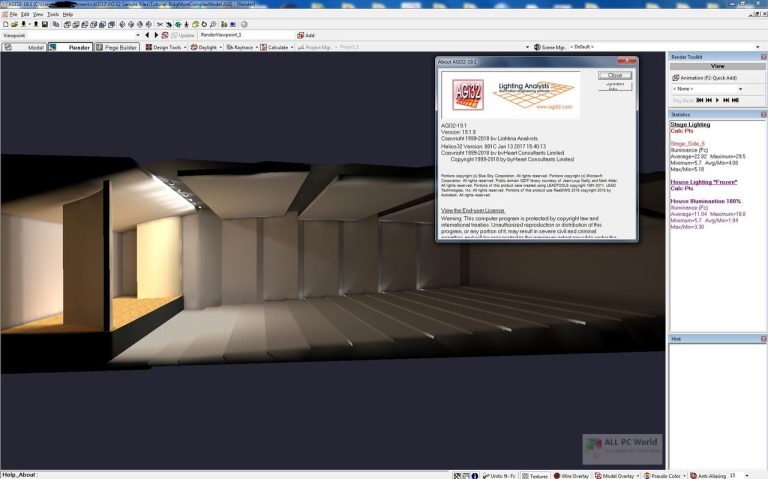Viewport: 768px width, 479px height.
Task: Open the View menu
Action: click(x=38, y=14)
